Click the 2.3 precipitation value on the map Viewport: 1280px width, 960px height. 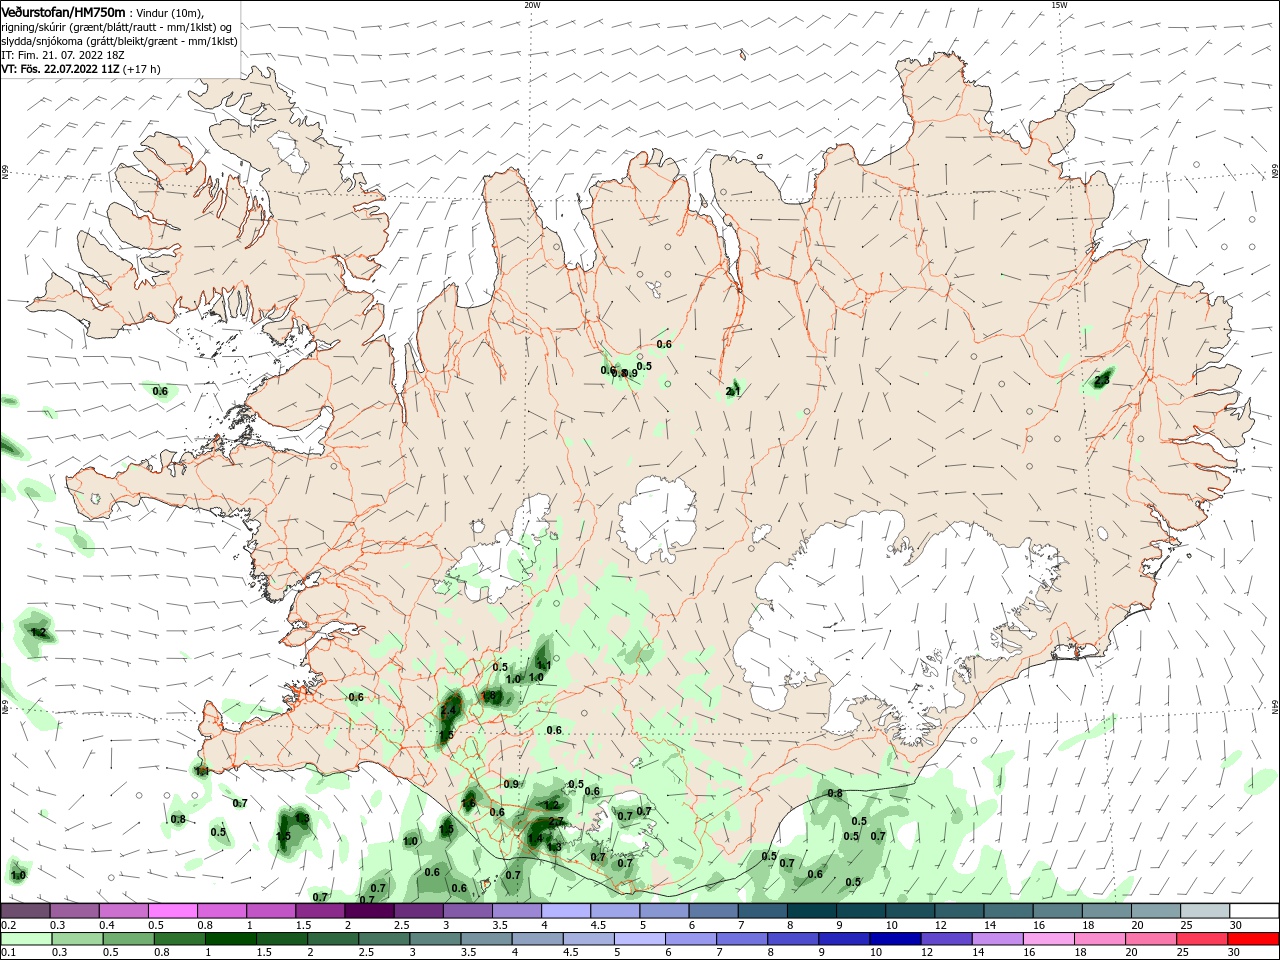[1102, 380]
